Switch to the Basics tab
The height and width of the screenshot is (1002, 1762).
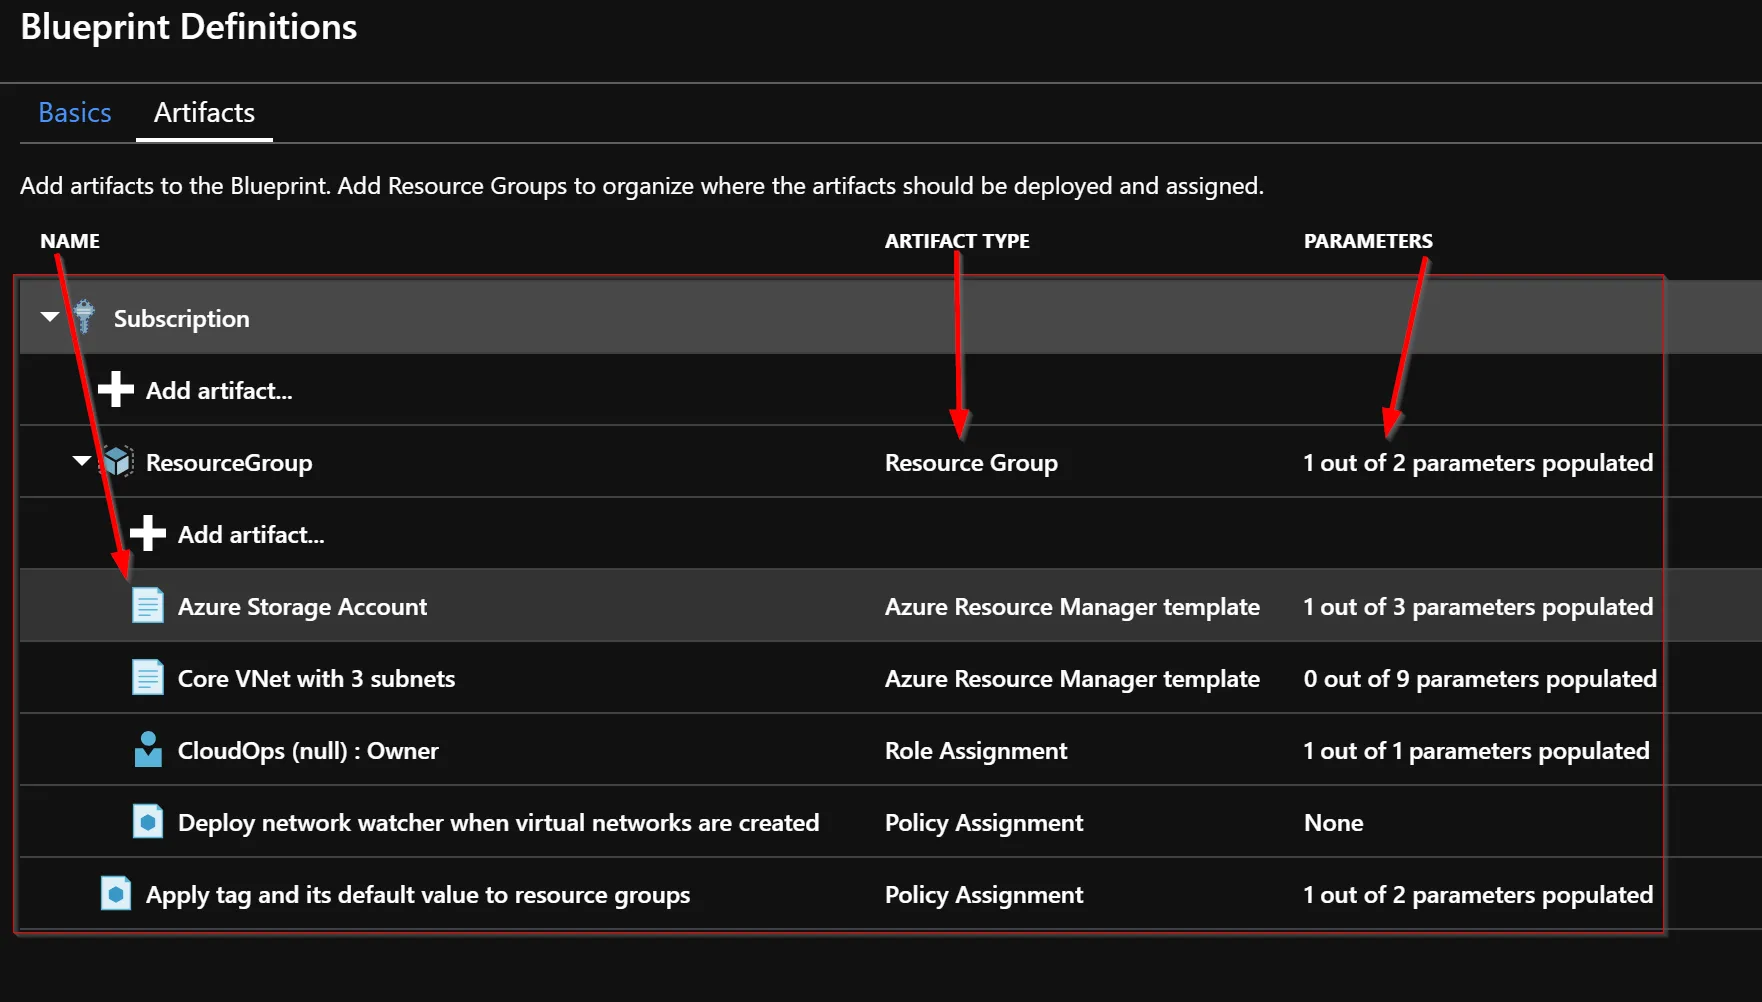75,112
